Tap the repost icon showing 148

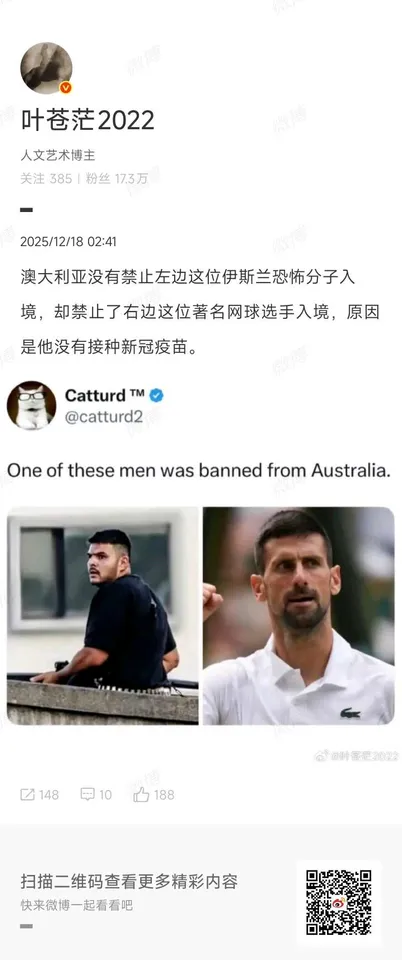[x=28, y=794]
